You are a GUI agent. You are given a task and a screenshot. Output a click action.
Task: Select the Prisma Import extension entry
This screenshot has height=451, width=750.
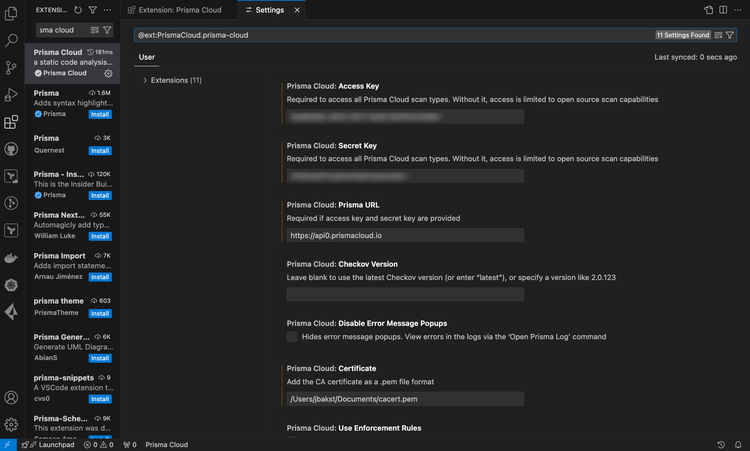coord(72,266)
